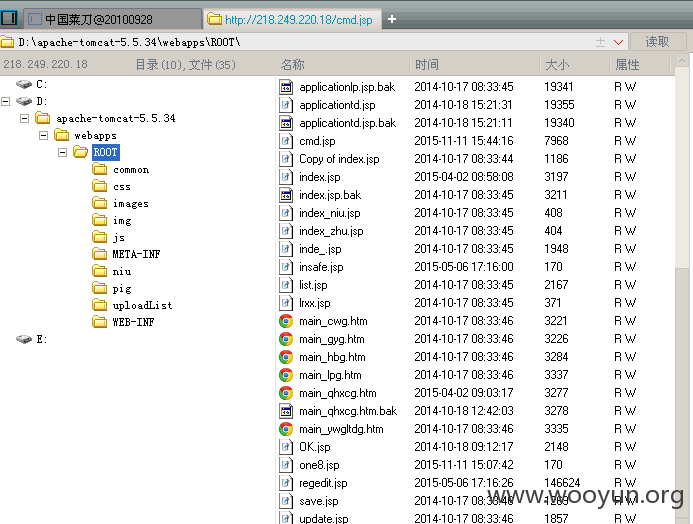The image size is (693, 524).
Task: Click the 目录 (10), 文件 (35) summary
Action: tap(185, 65)
